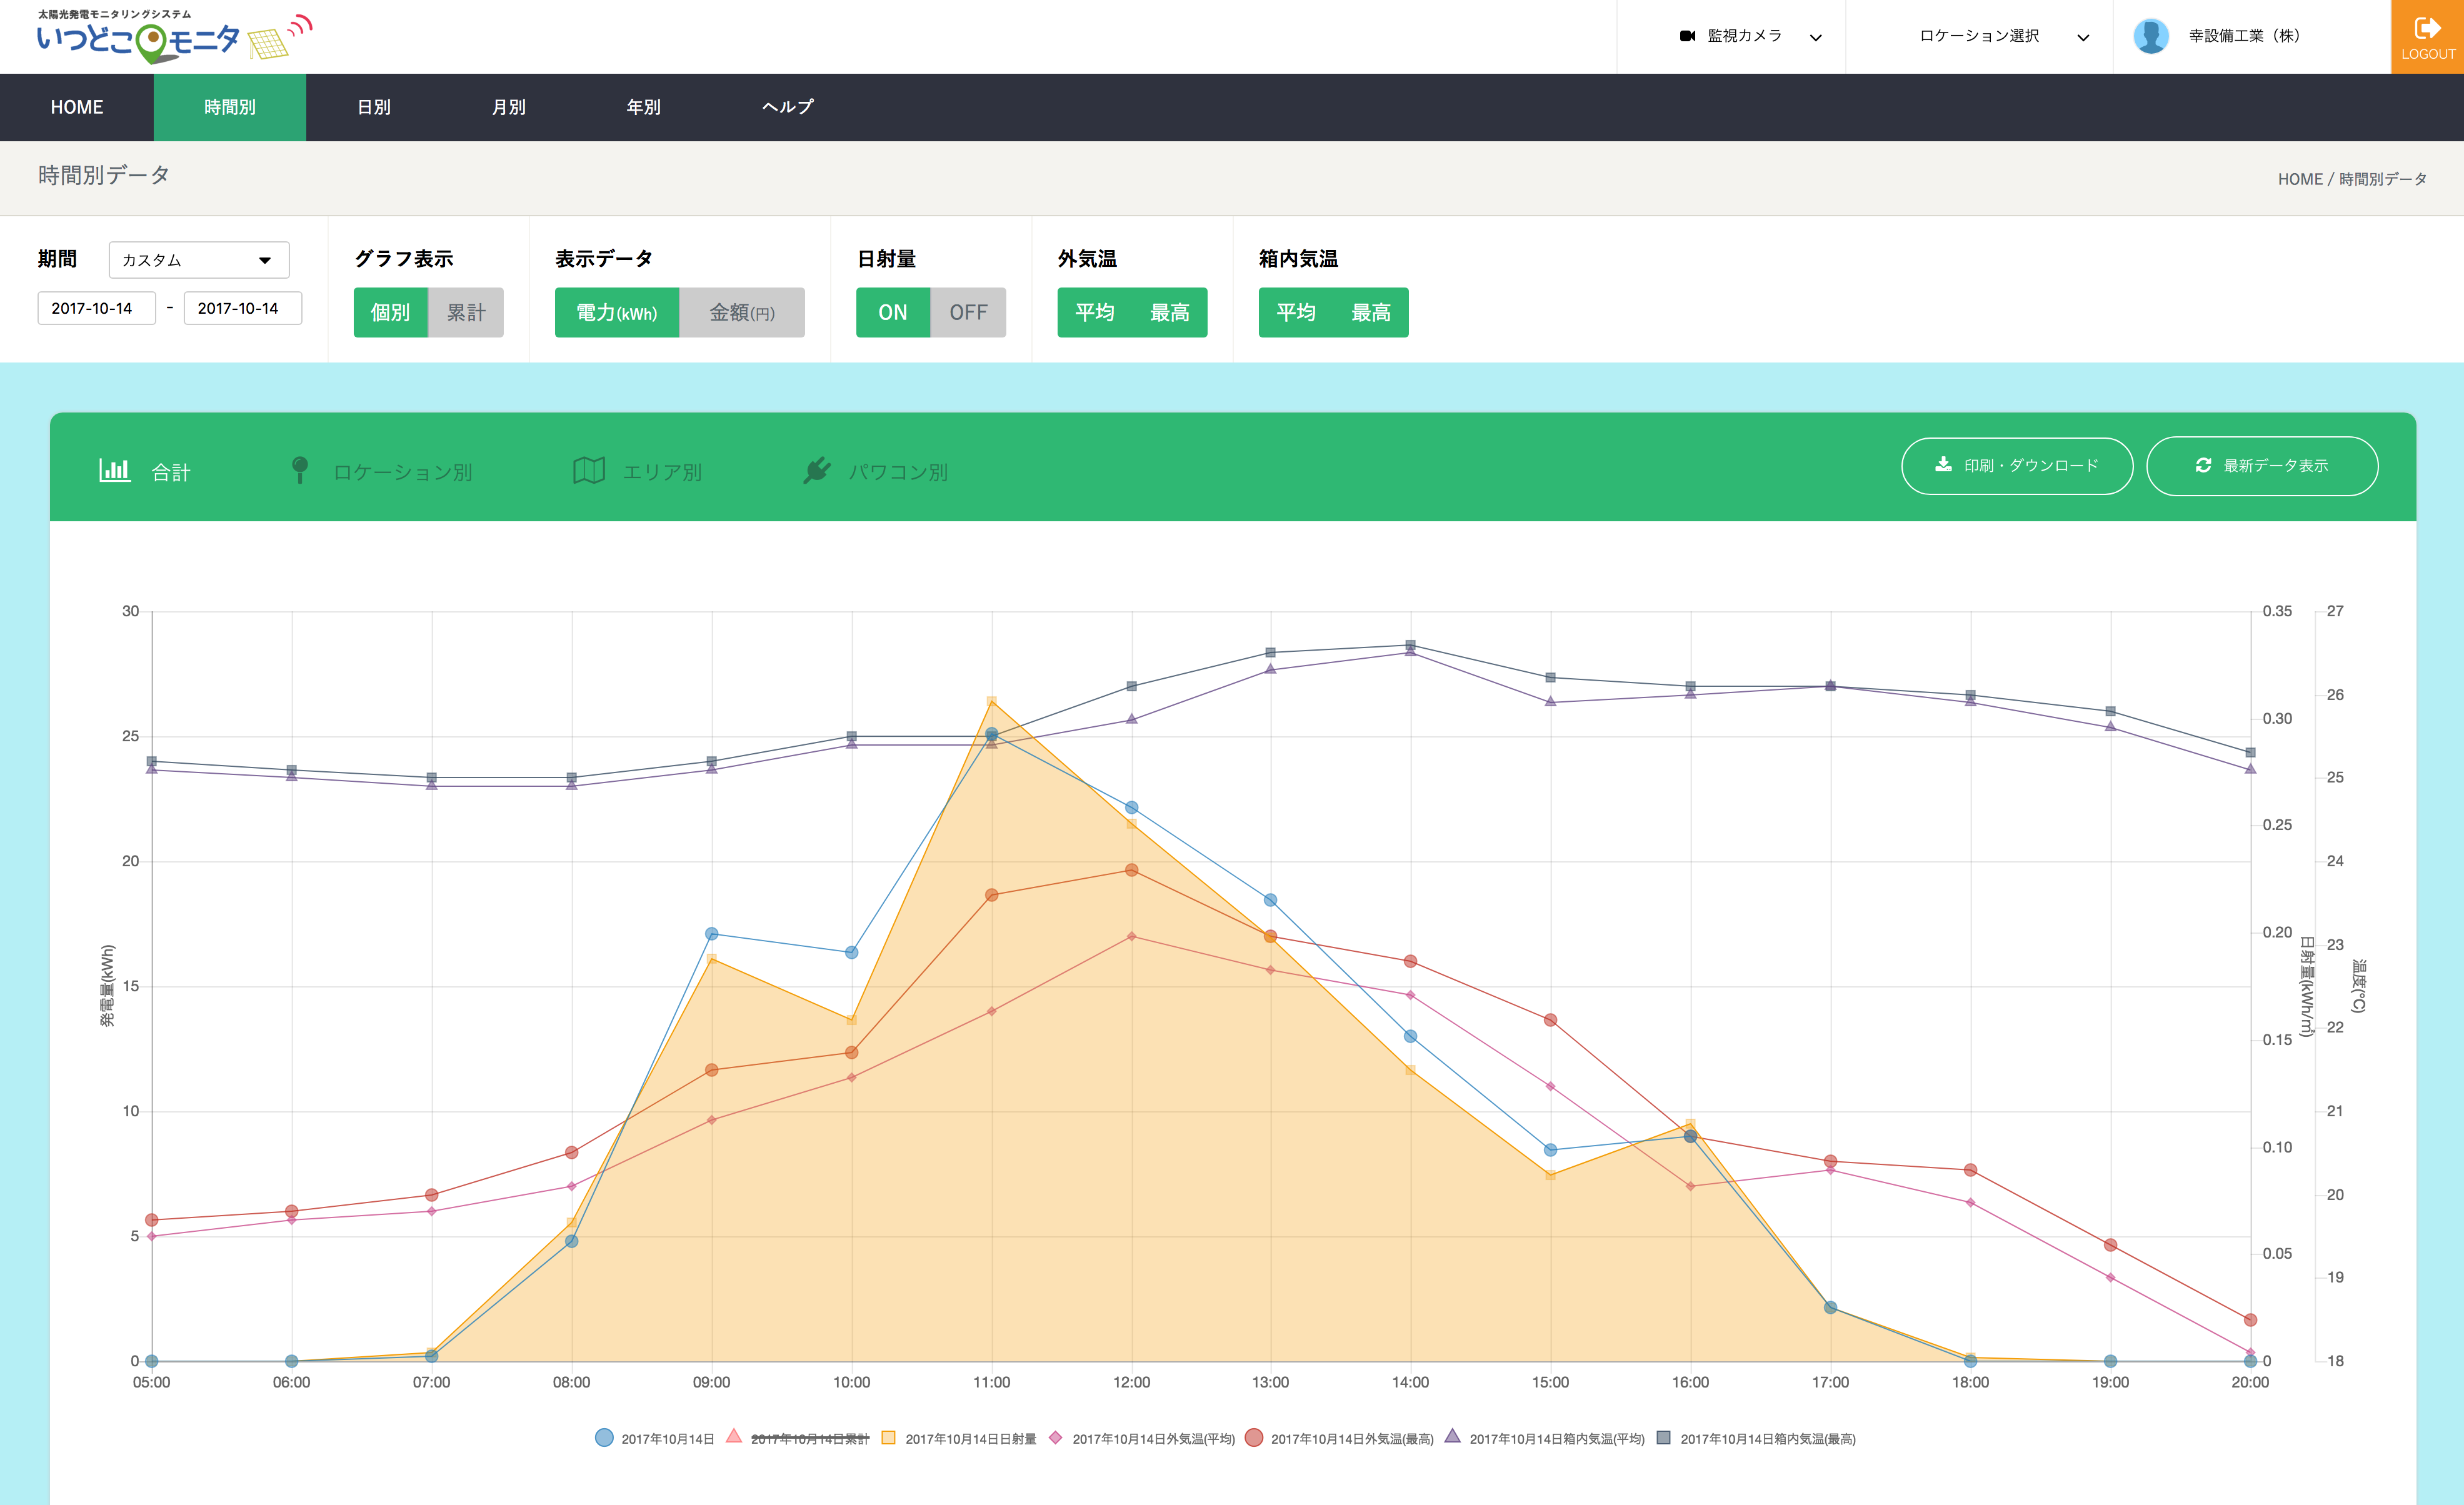Open the 期間 カスタム dropdown

(x=199, y=260)
